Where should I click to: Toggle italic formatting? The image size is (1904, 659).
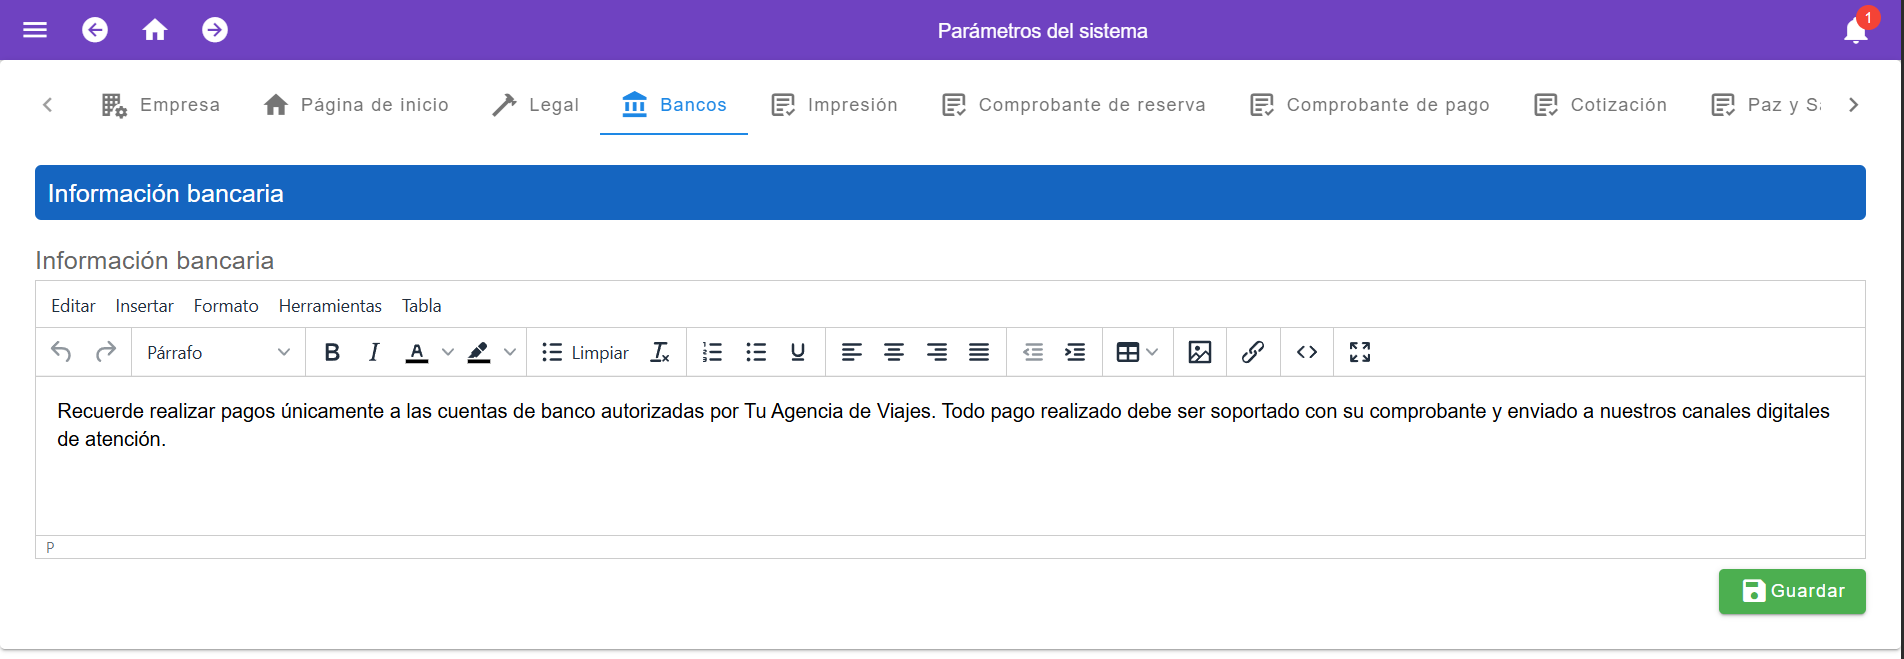(374, 352)
